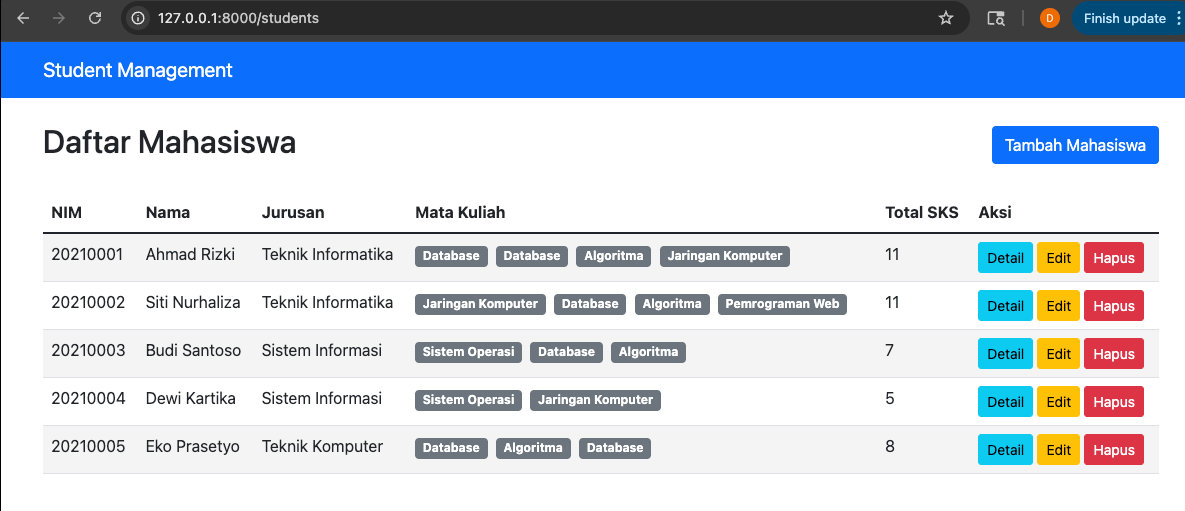
Task: Open the tab search icon
Action: (996, 18)
